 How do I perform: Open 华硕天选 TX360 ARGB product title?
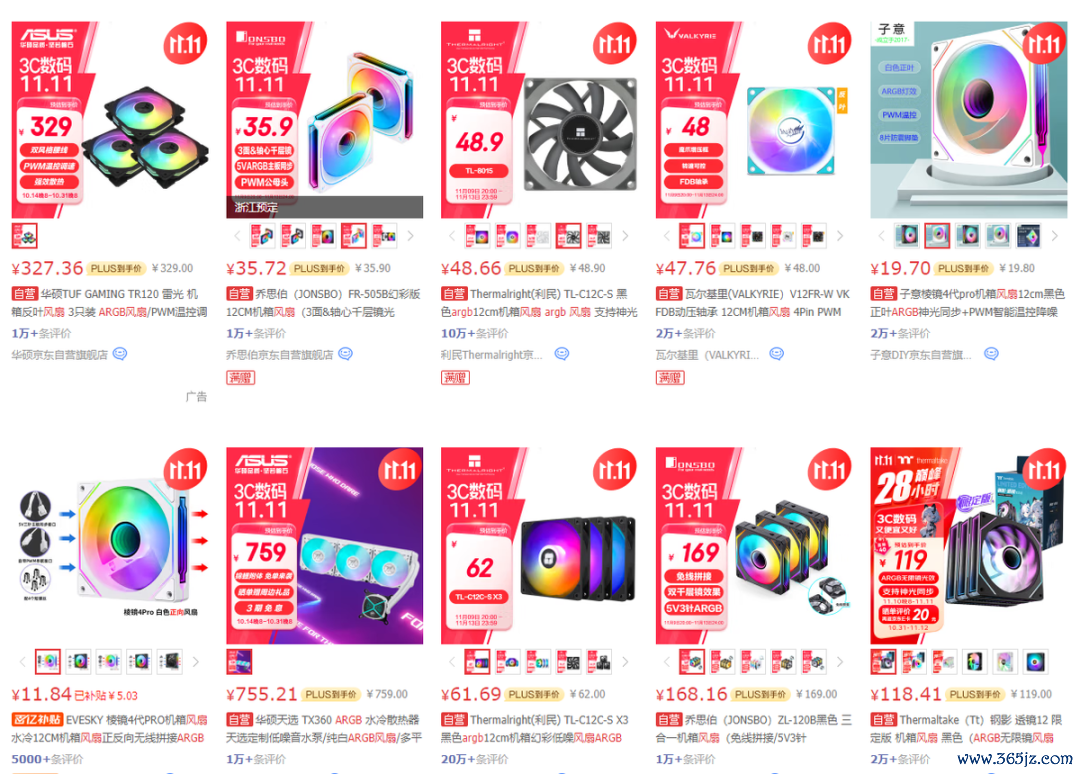(324, 729)
